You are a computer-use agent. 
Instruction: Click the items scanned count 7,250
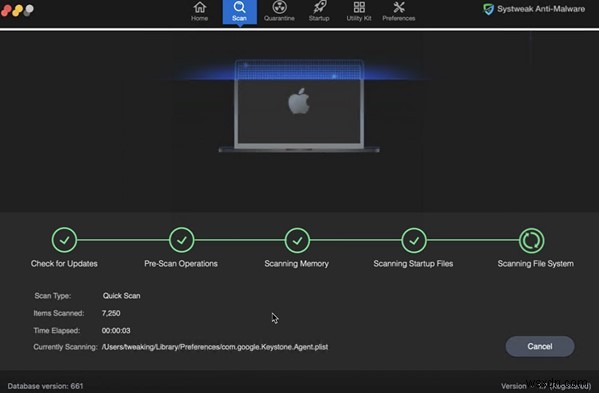(111, 313)
